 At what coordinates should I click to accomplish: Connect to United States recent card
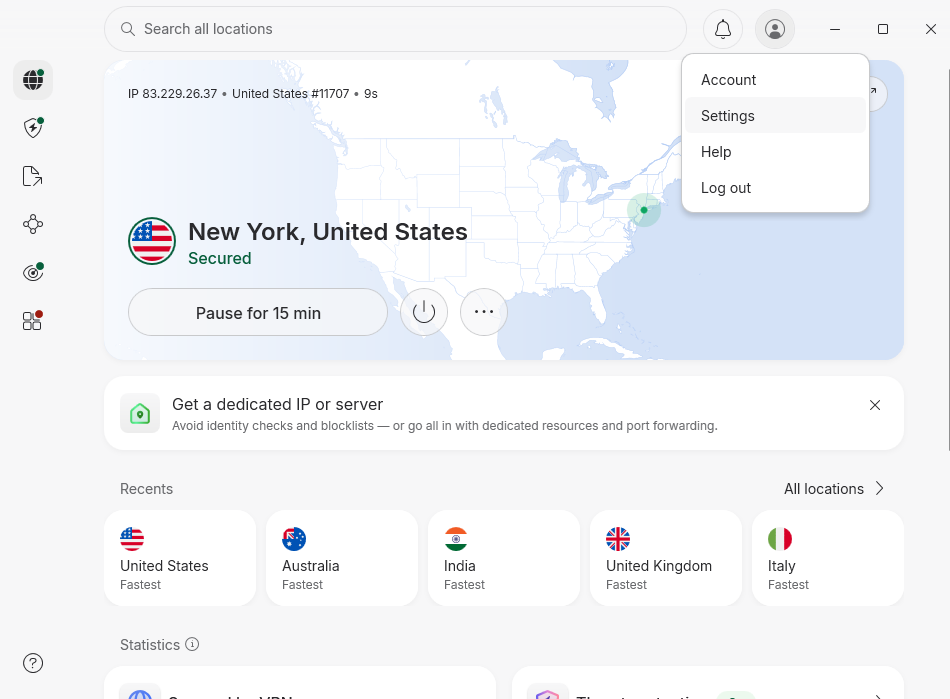click(180, 558)
